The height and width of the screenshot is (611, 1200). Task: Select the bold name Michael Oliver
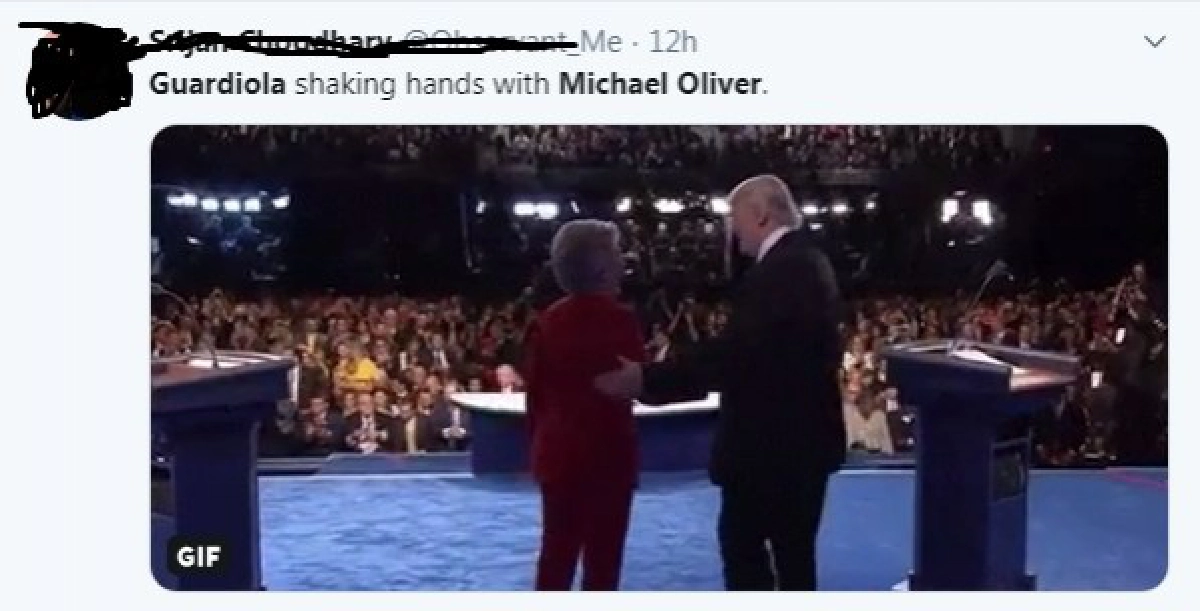coord(659,84)
